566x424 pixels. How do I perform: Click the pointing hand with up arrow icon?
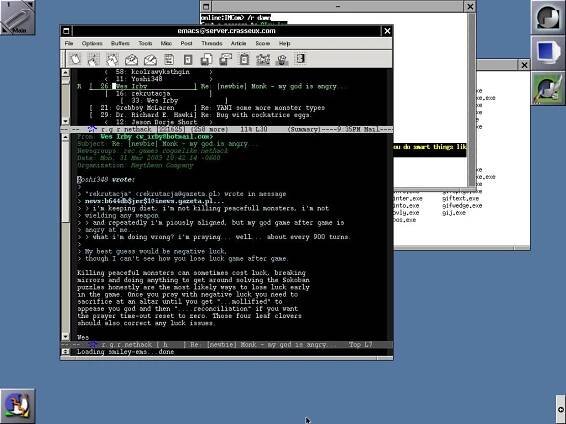tap(93, 59)
